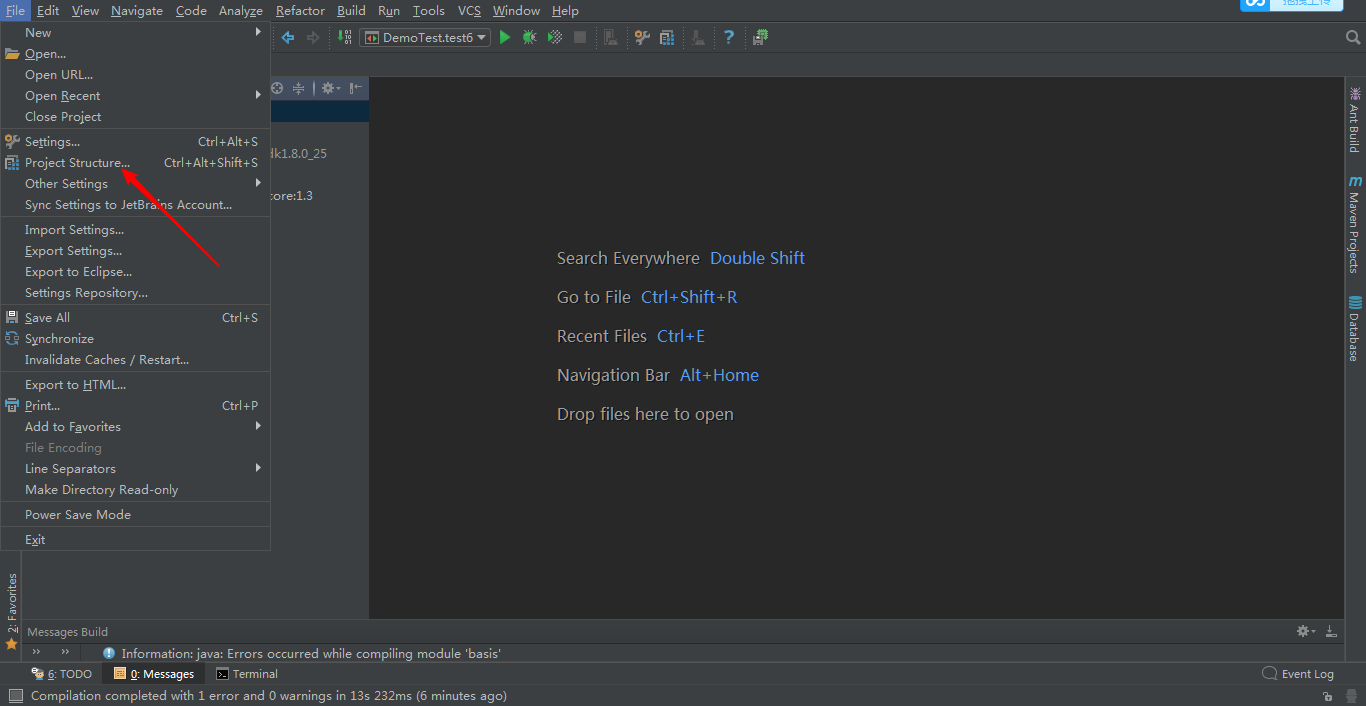Collapse All icon in project panel header

(298, 88)
